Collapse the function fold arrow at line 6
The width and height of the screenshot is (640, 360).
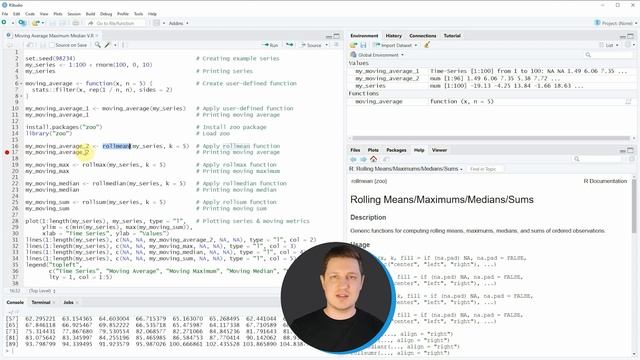point(21,84)
